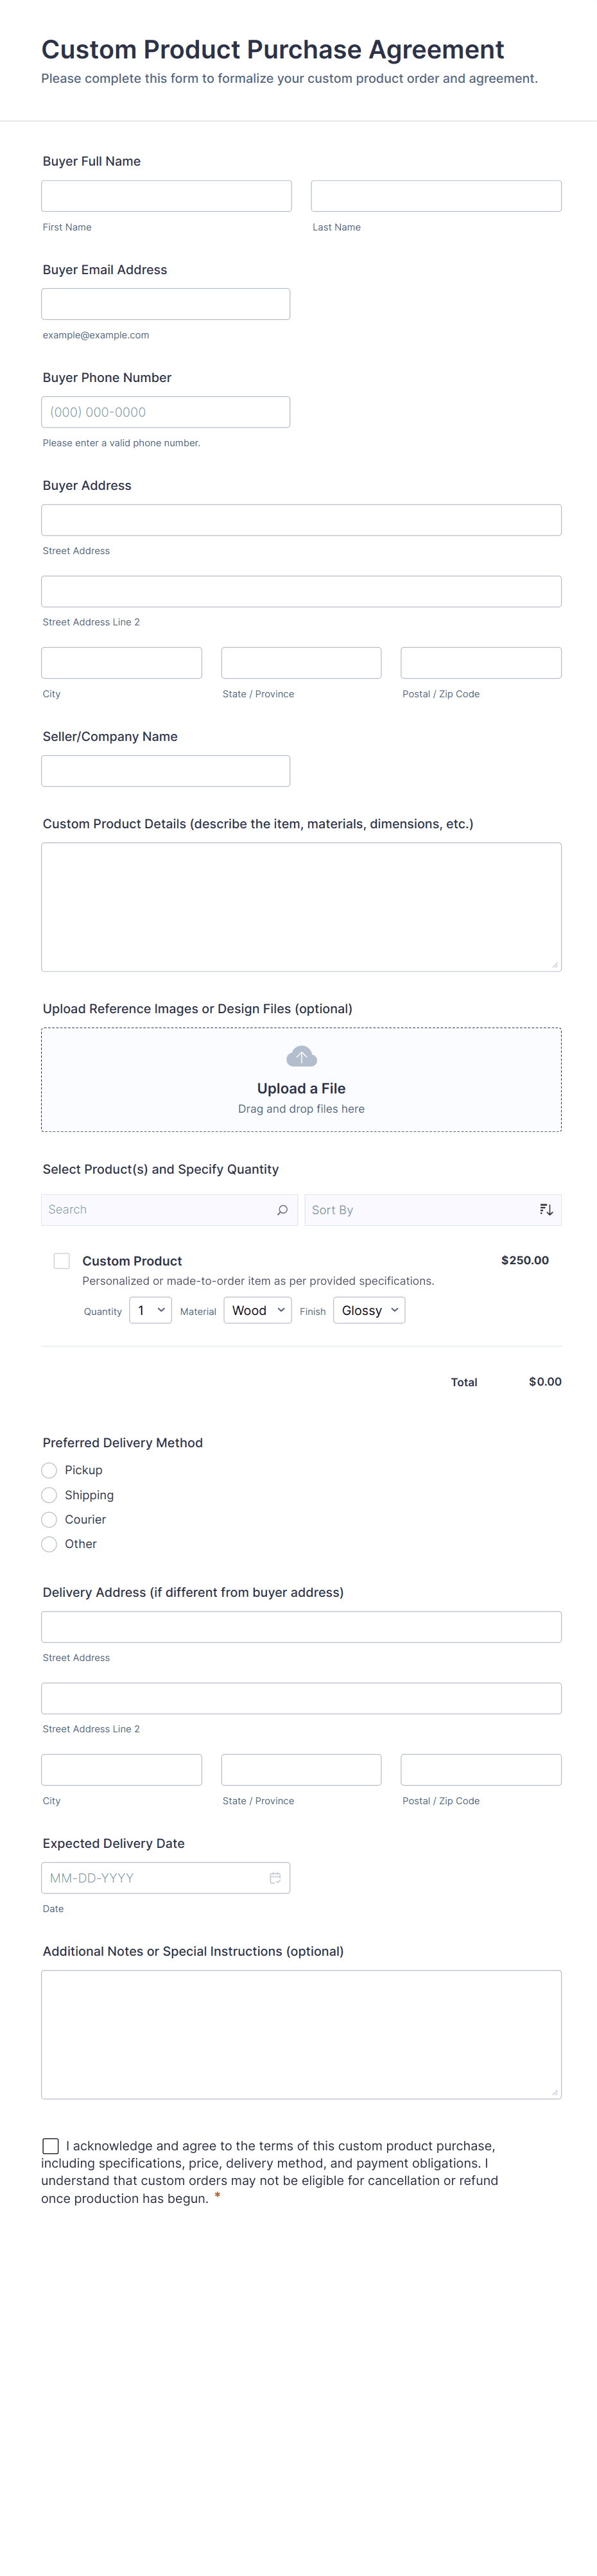
Task: Click Upload a File area
Action: coord(301,1088)
